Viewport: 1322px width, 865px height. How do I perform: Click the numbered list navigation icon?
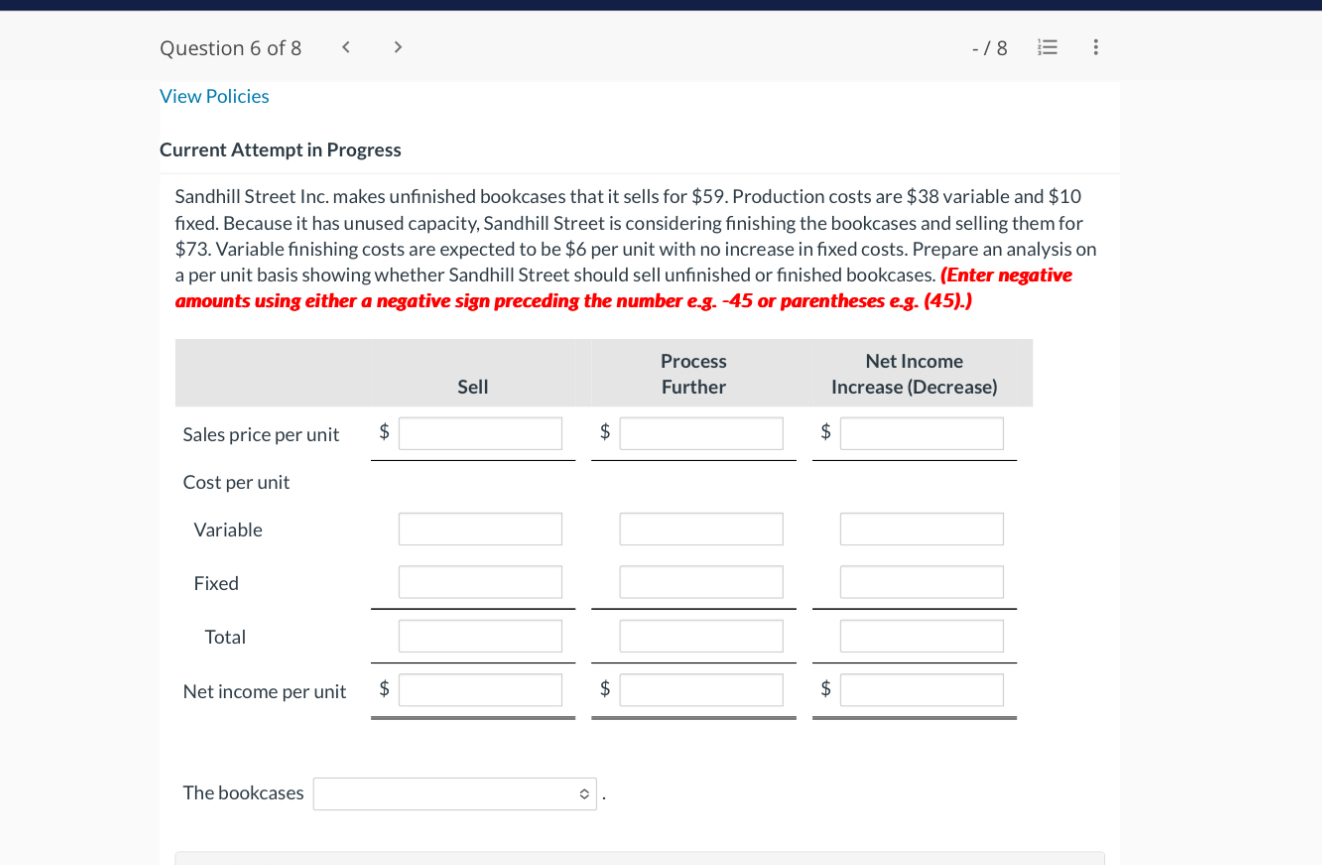[x=1047, y=47]
